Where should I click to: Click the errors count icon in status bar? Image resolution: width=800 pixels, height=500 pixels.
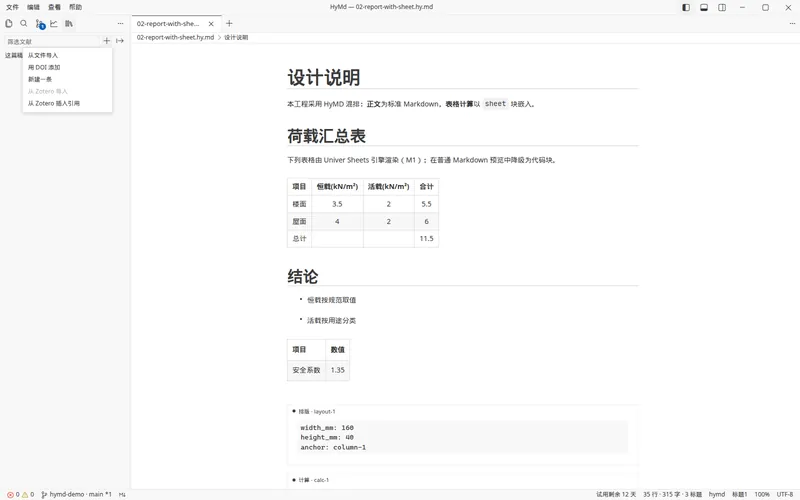[x=13, y=494]
